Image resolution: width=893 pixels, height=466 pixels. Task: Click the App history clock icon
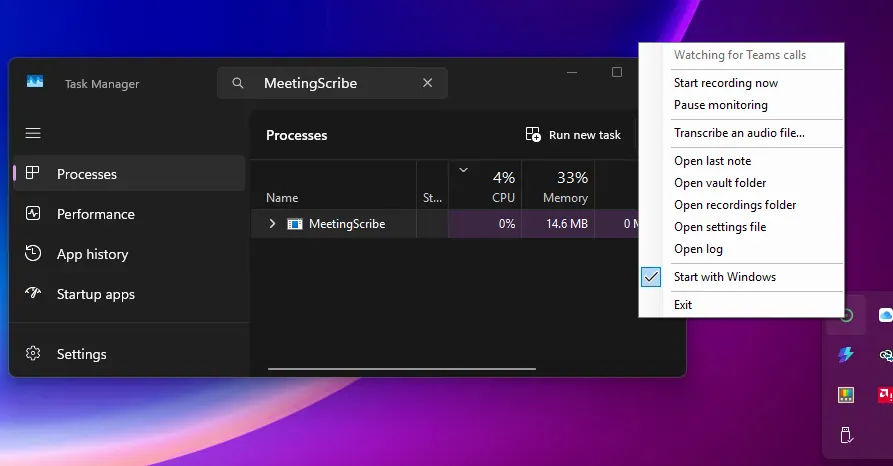32,253
